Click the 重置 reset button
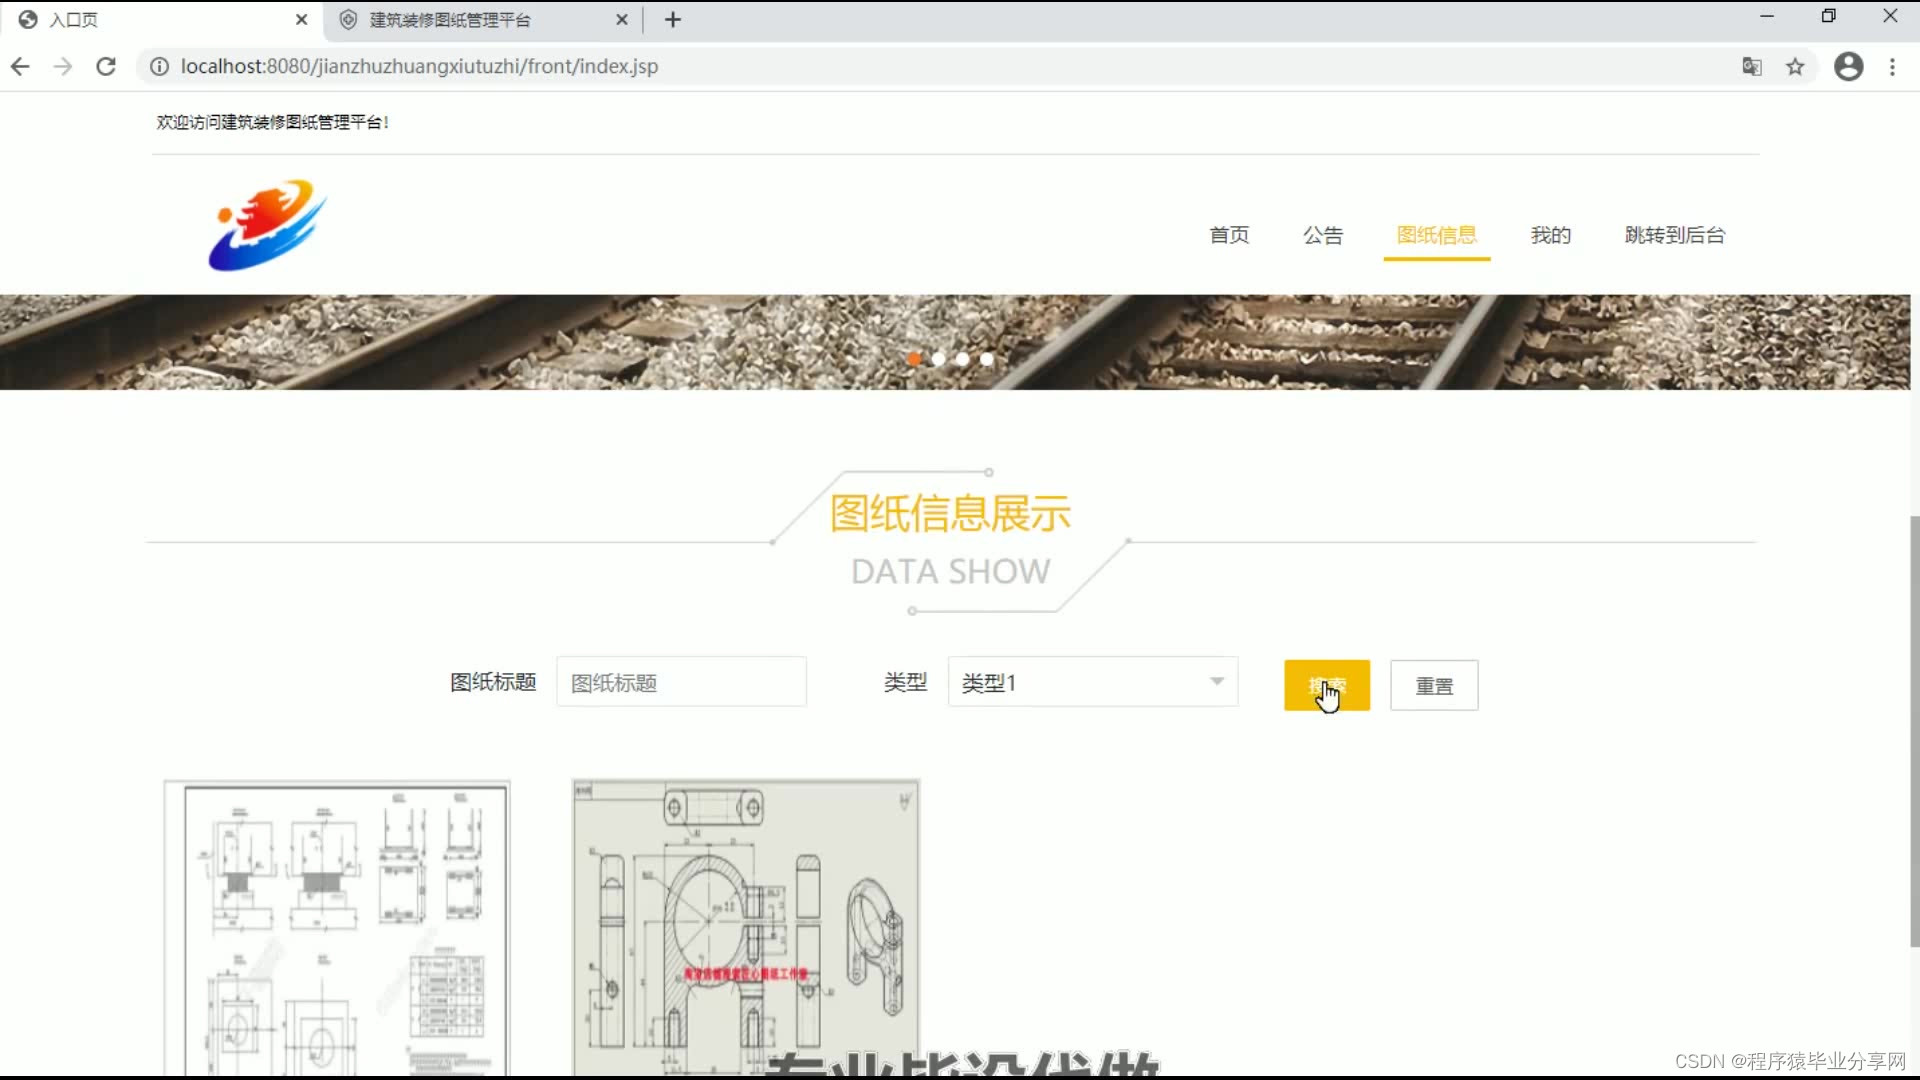Screen dimensions: 1920x1080 pos(1433,686)
